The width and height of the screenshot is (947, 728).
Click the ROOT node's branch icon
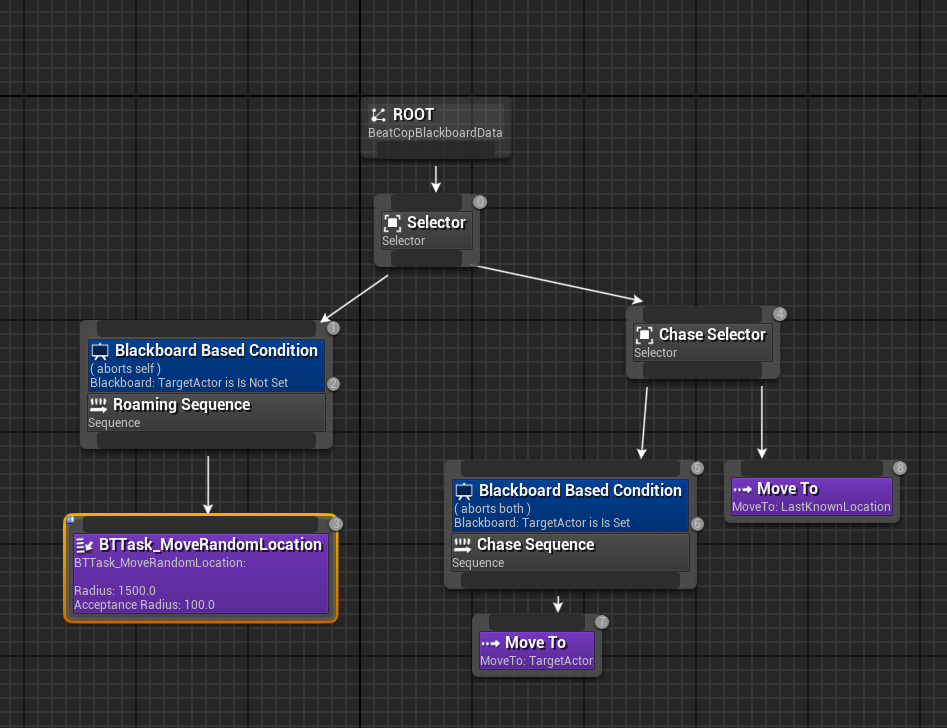tap(378, 115)
